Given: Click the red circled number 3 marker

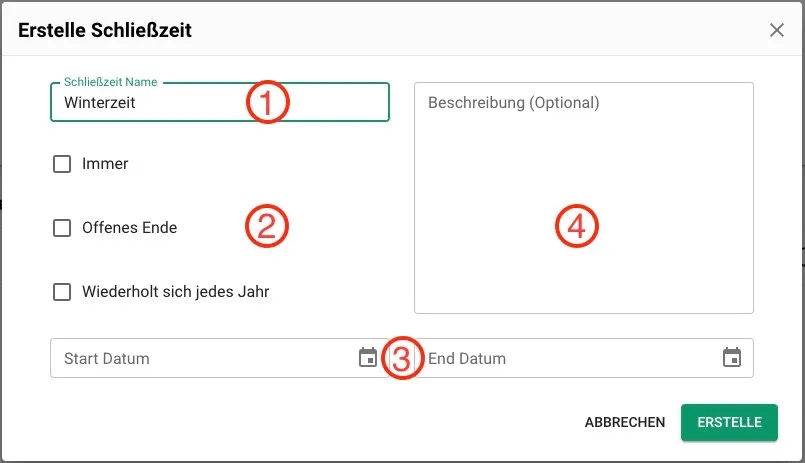Looking at the screenshot, I should (402, 358).
